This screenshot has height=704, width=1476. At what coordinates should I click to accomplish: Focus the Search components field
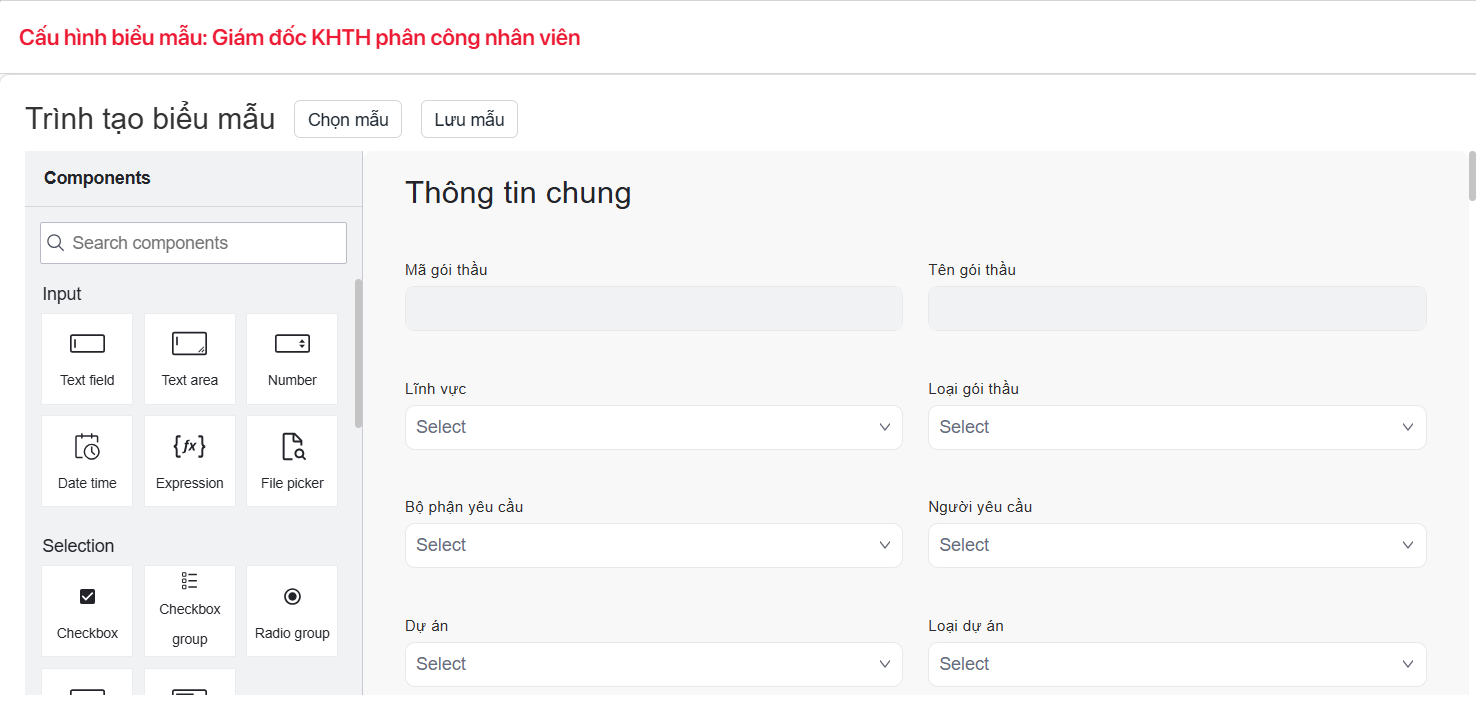click(205, 243)
